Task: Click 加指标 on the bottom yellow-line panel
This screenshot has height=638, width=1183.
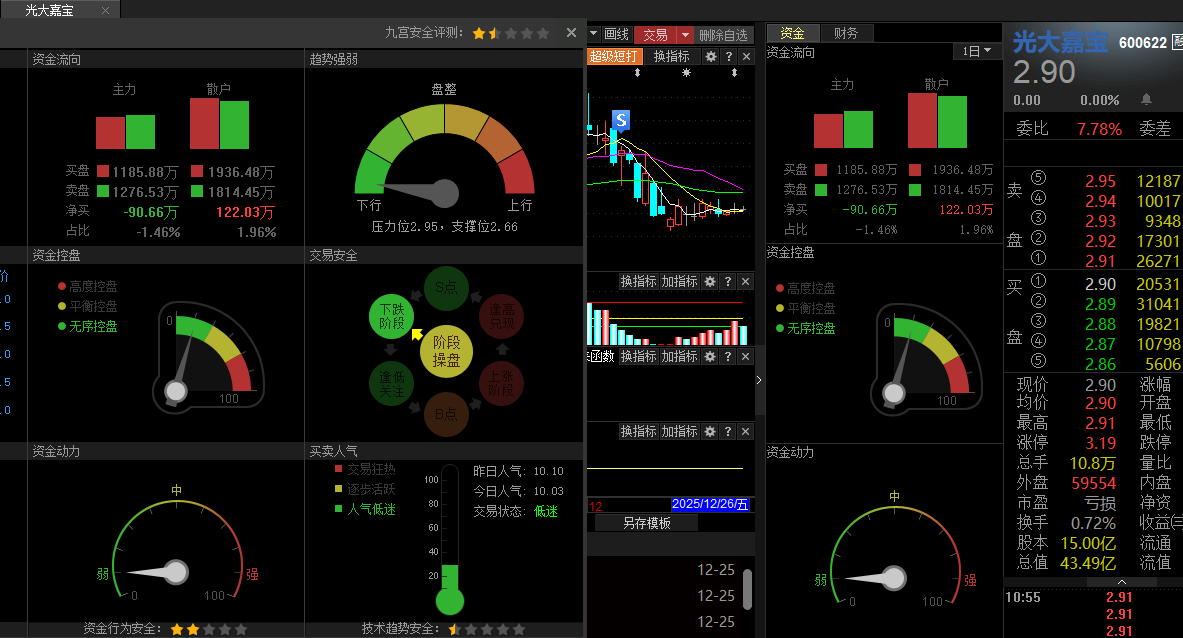Action: pos(680,431)
